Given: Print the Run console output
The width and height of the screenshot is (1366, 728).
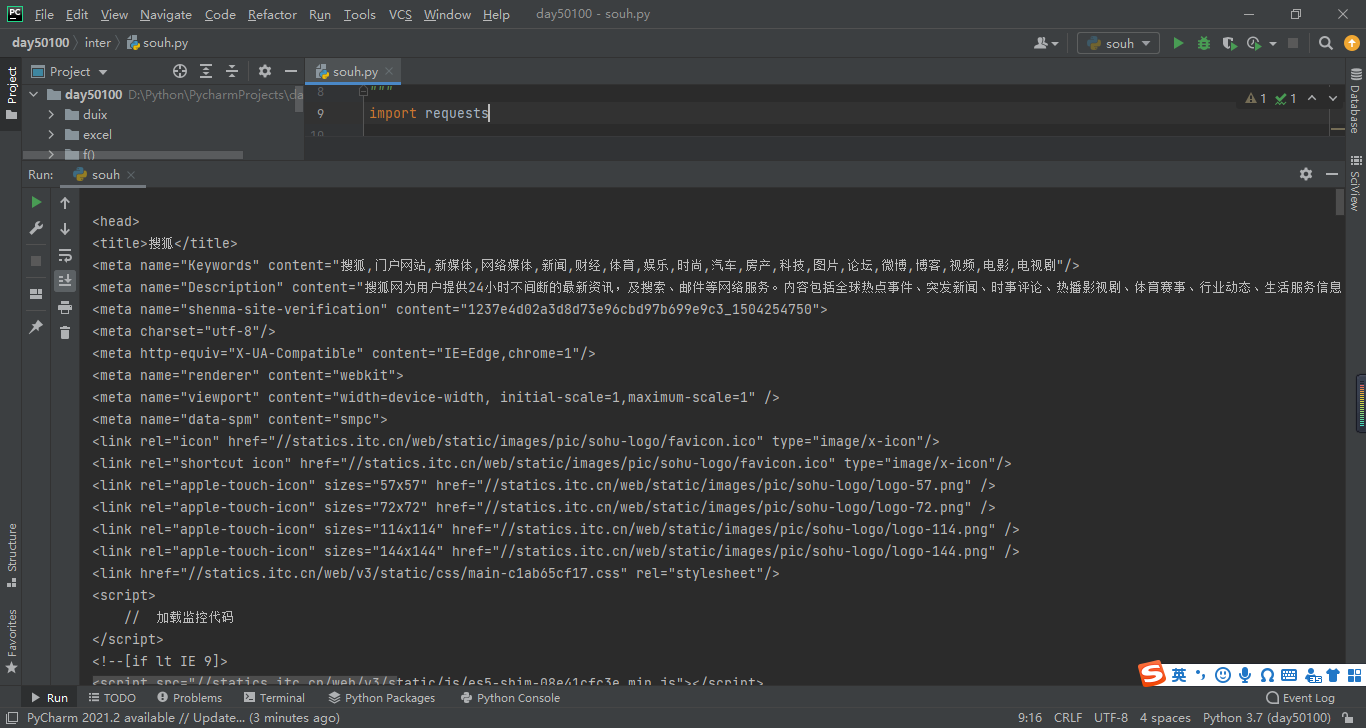Looking at the screenshot, I should [65, 307].
